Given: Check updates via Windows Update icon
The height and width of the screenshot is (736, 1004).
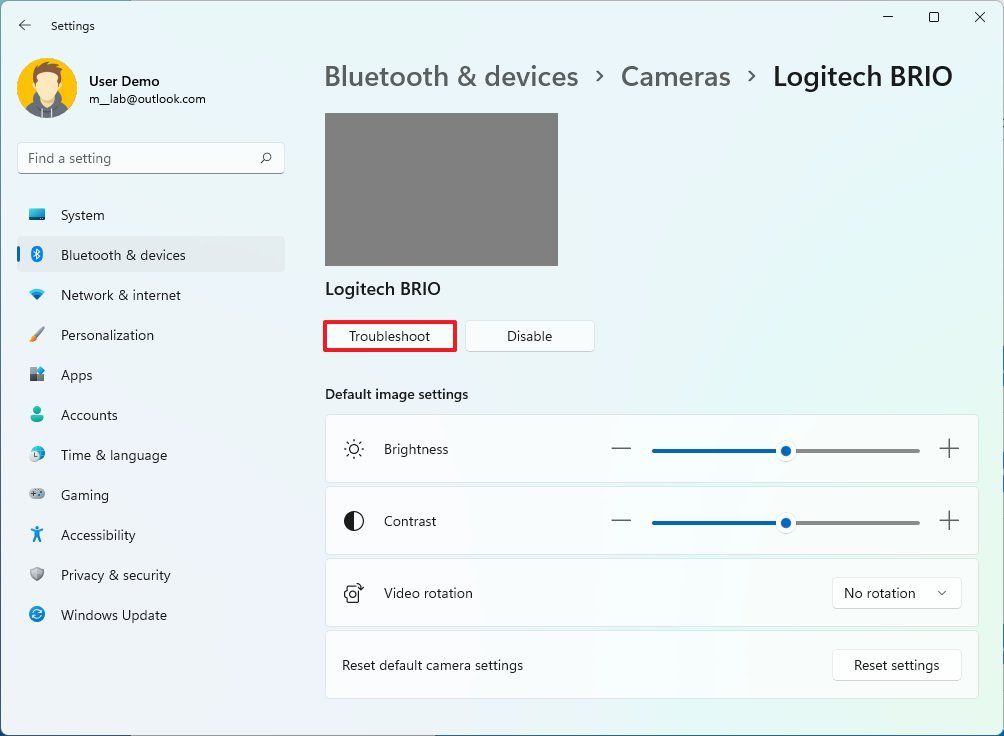Looking at the screenshot, I should click(41, 615).
